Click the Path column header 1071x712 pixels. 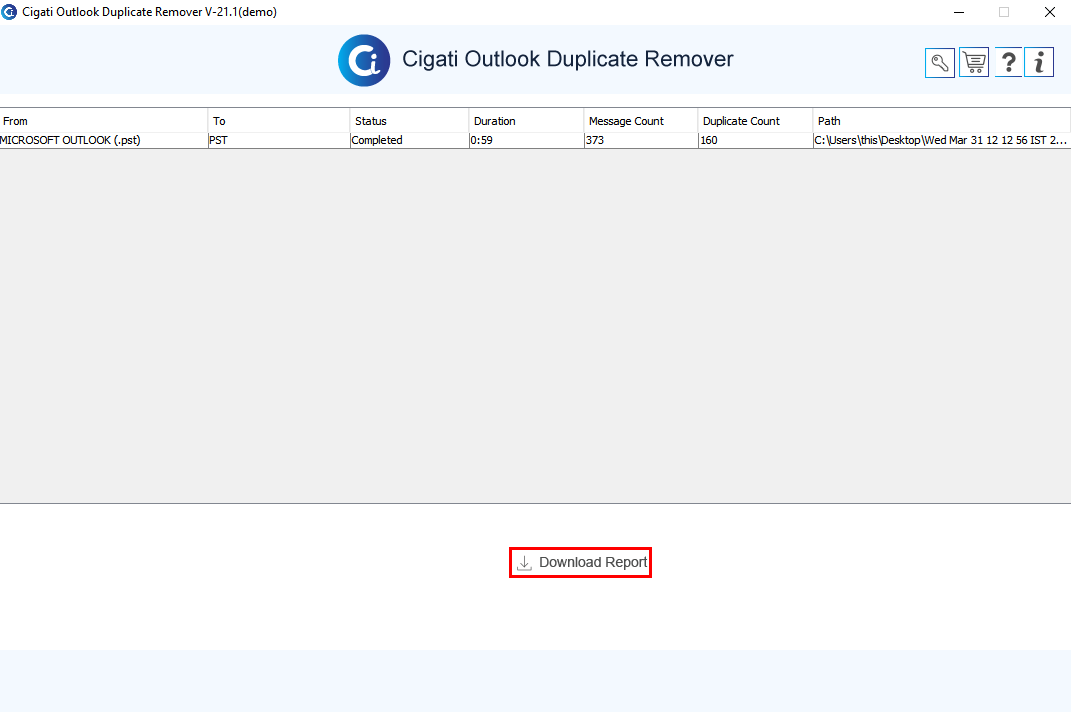(x=941, y=121)
